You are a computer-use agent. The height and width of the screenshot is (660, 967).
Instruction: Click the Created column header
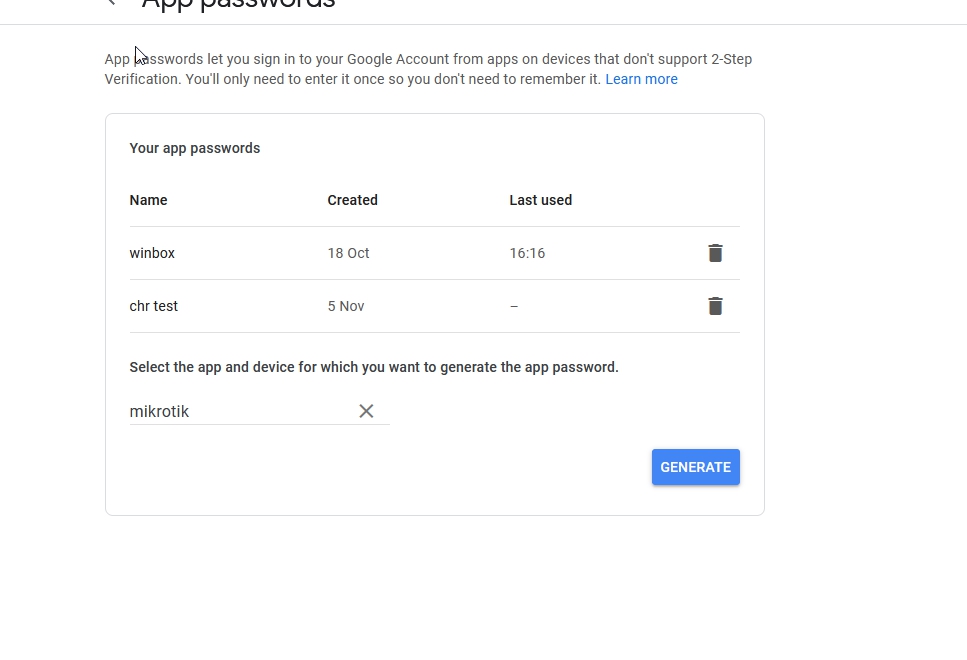[352, 200]
